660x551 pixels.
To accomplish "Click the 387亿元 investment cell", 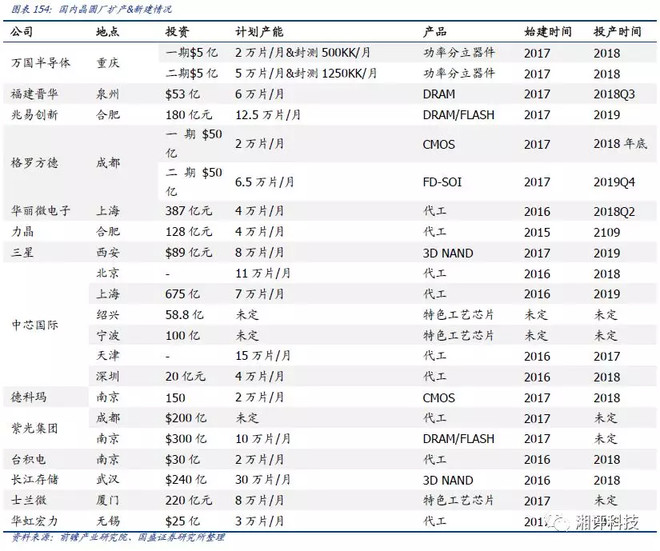I will tap(189, 210).
